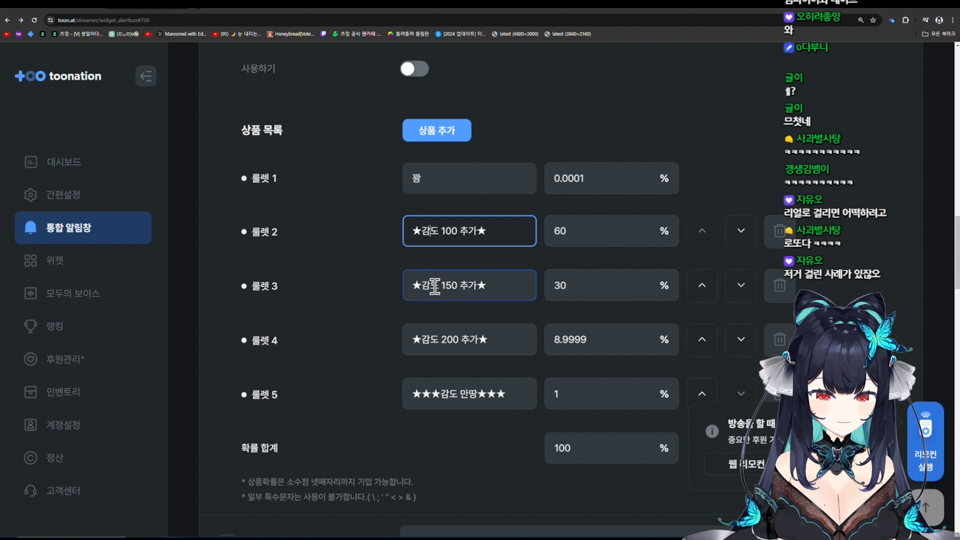The image size is (960, 540).
Task: Move 룰렛 4 up with its arrow
Action: pyautogui.click(x=702, y=339)
